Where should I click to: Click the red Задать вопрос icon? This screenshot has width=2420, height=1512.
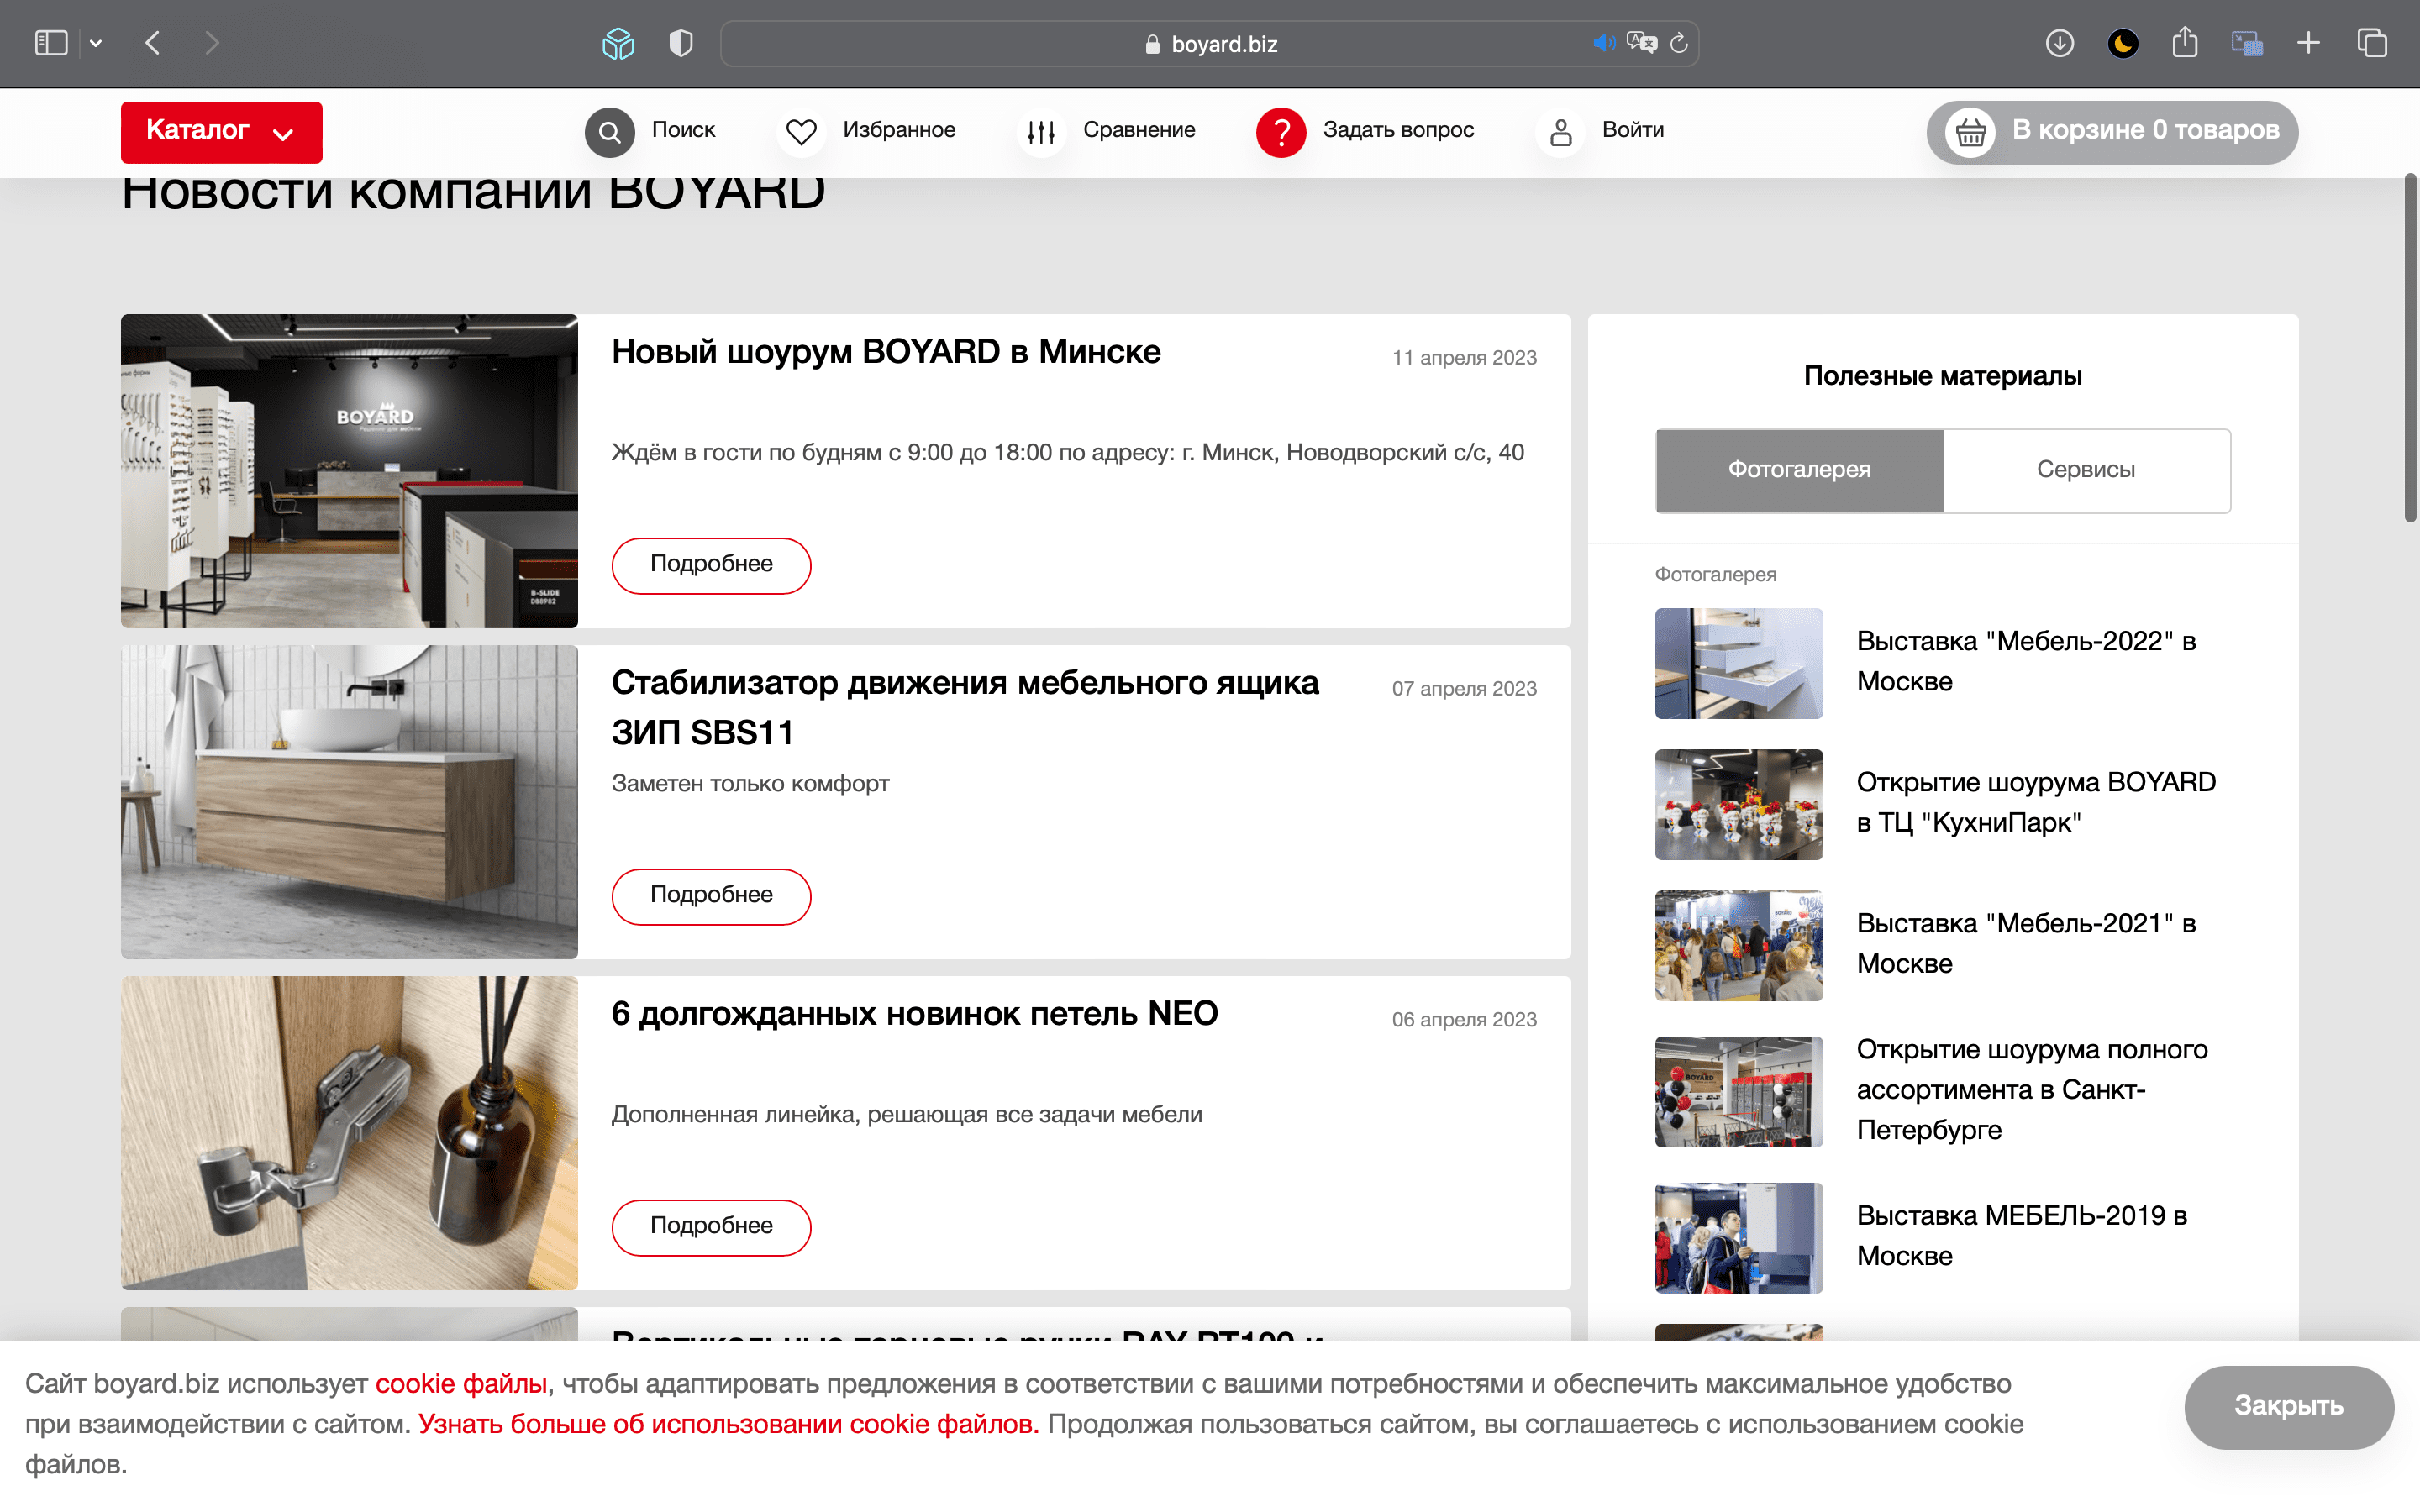[1281, 132]
